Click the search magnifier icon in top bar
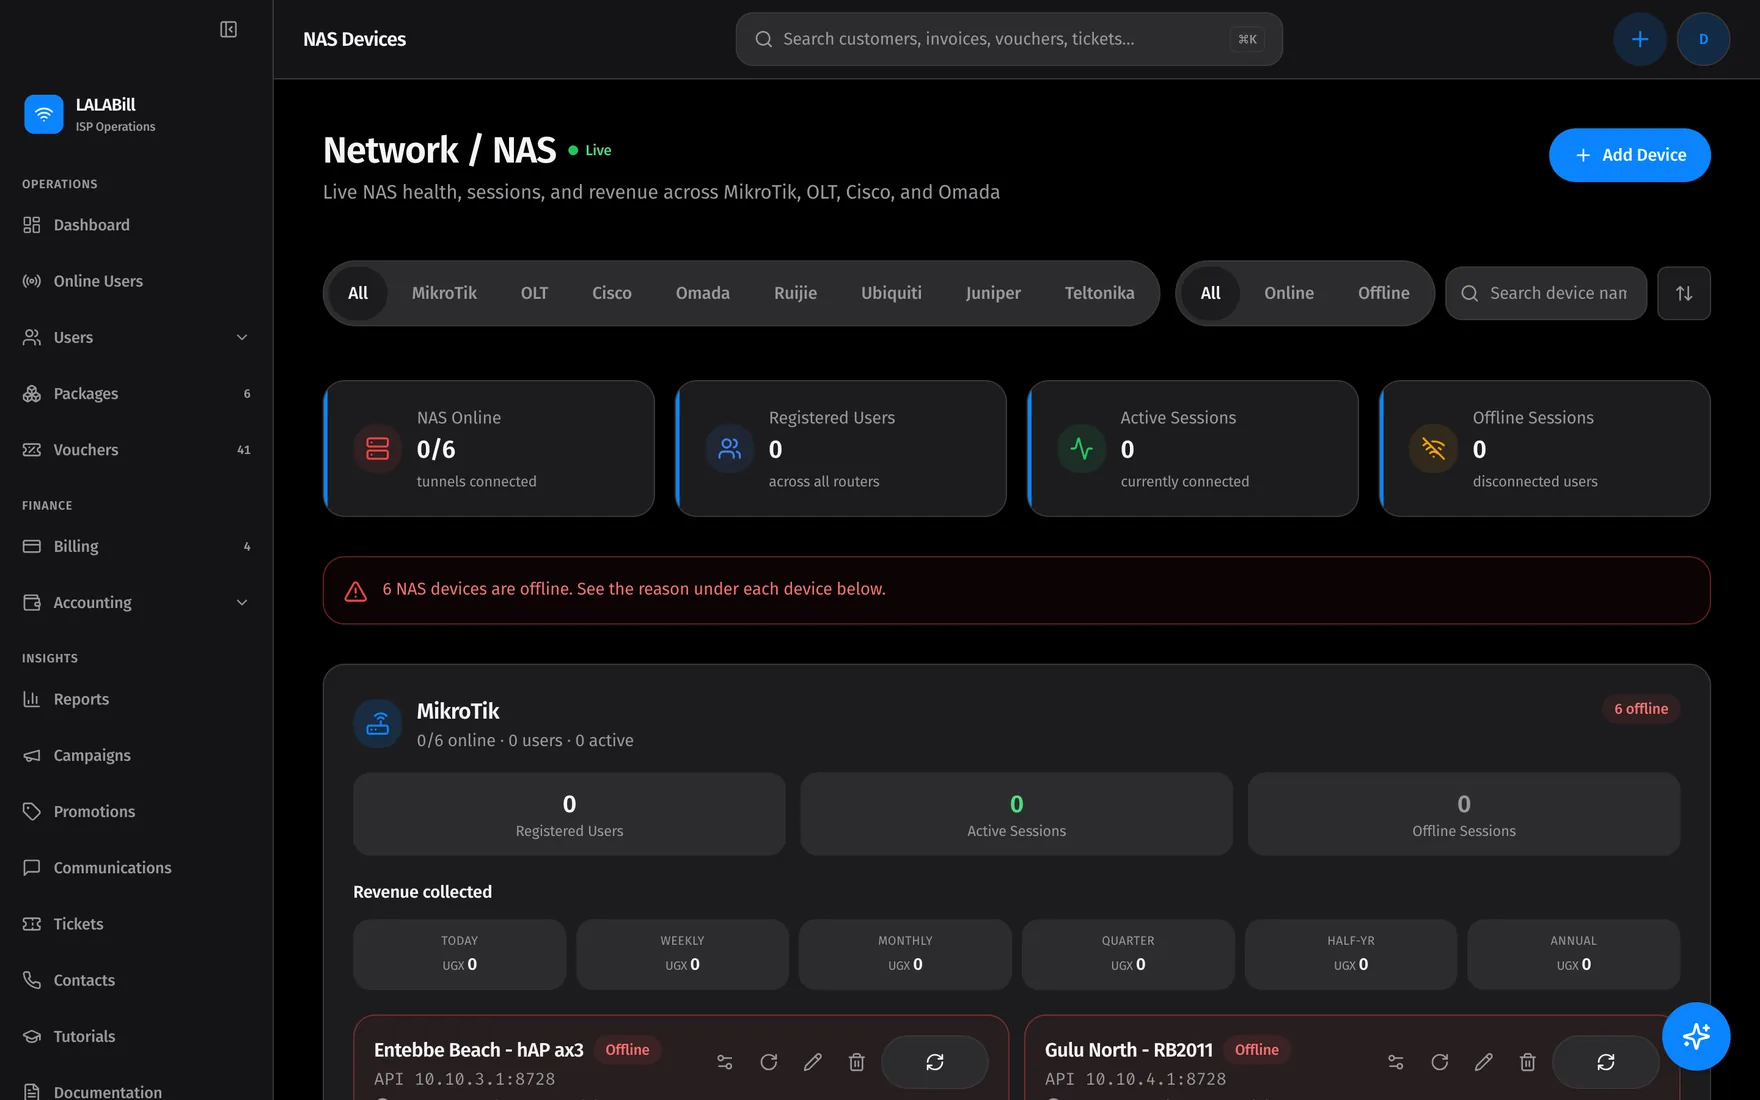This screenshot has height=1100, width=1760. coord(764,39)
